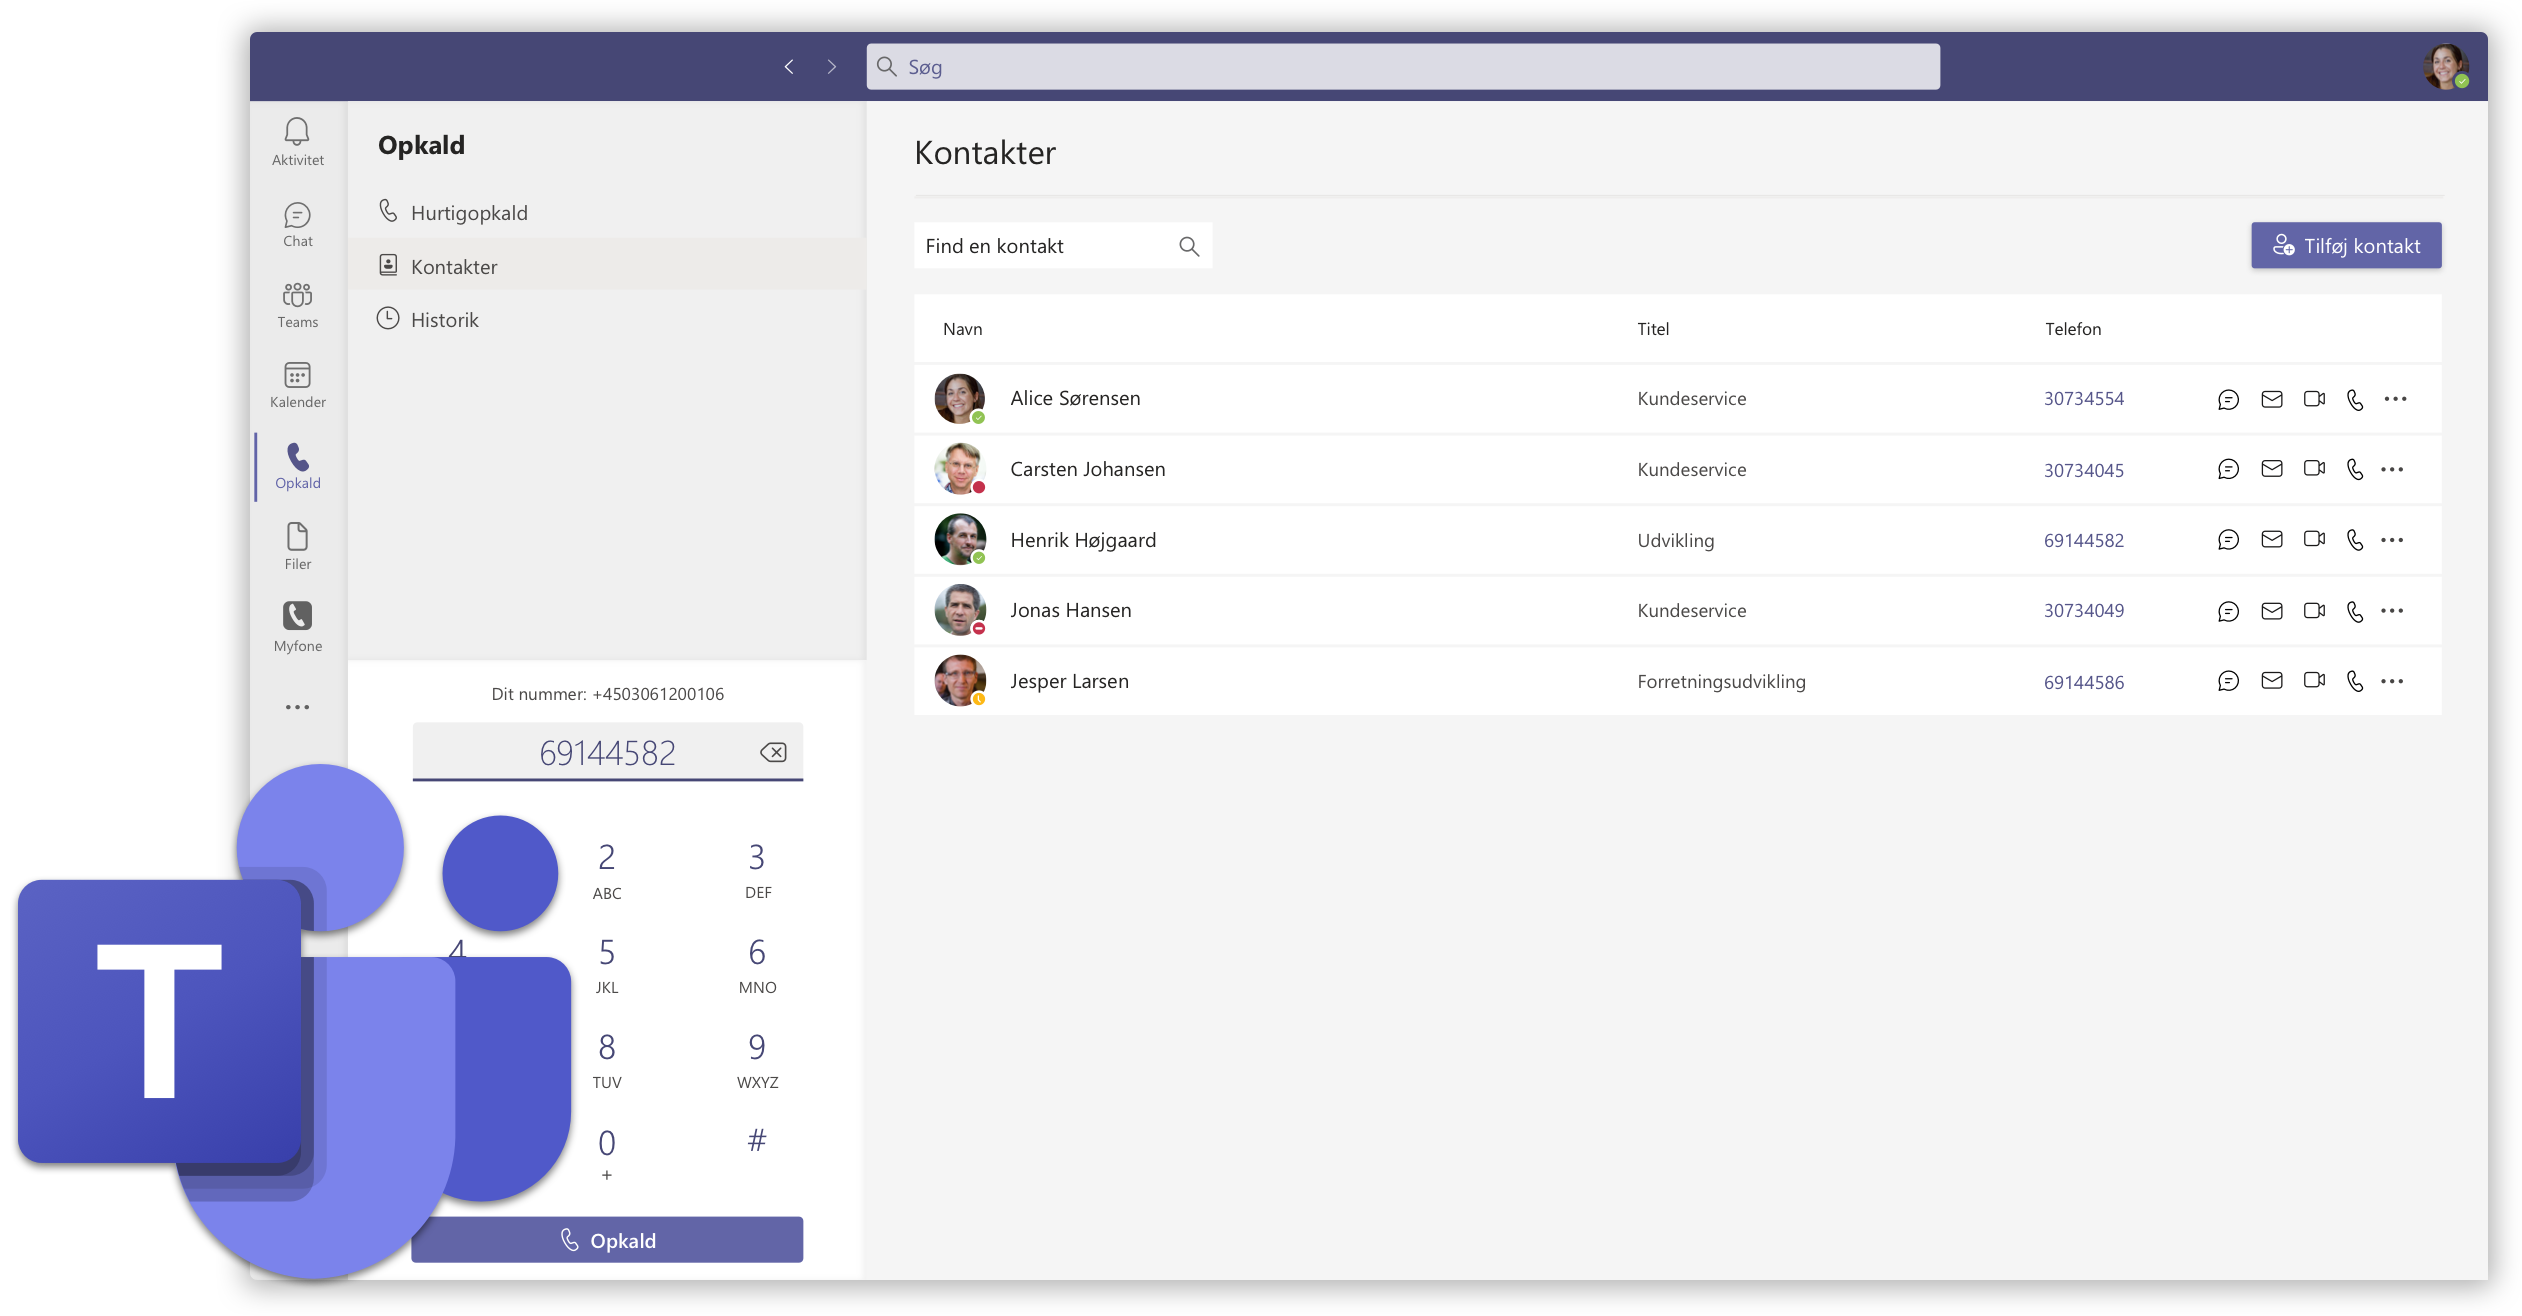
Task: Open the Historik call history
Action: coord(606,320)
